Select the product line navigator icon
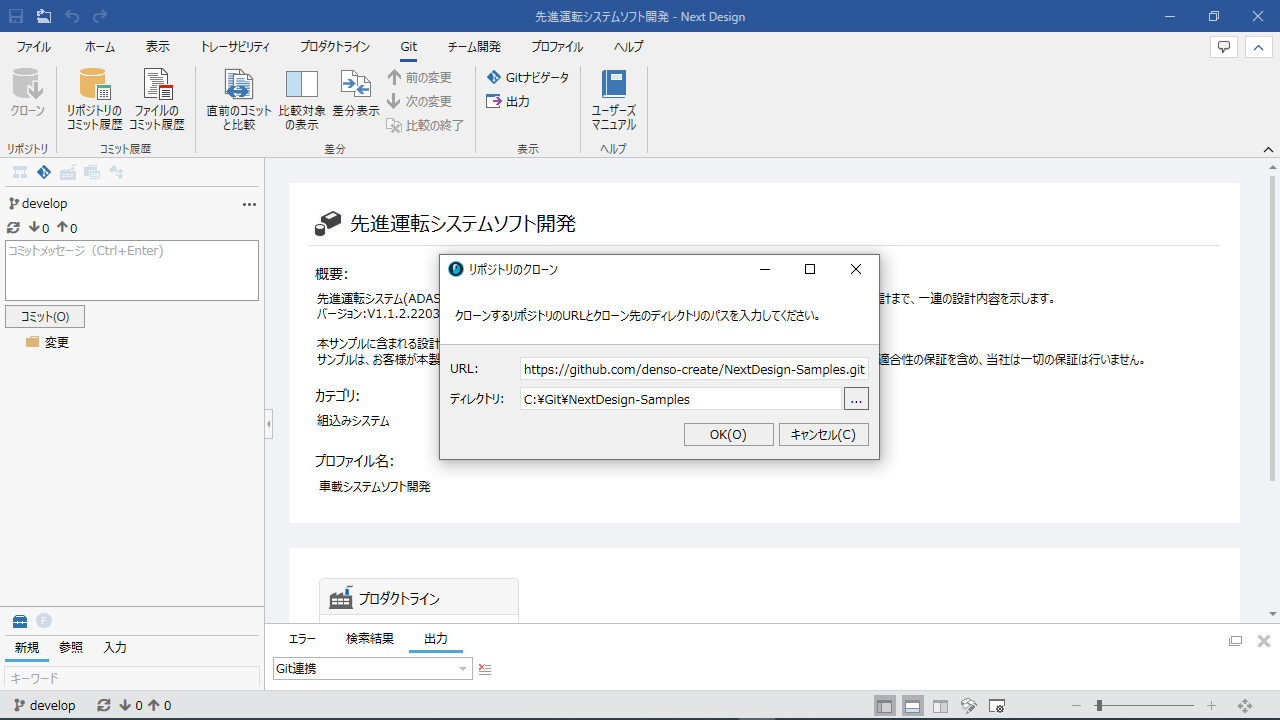The width and height of the screenshot is (1280, 720). click(x=68, y=172)
